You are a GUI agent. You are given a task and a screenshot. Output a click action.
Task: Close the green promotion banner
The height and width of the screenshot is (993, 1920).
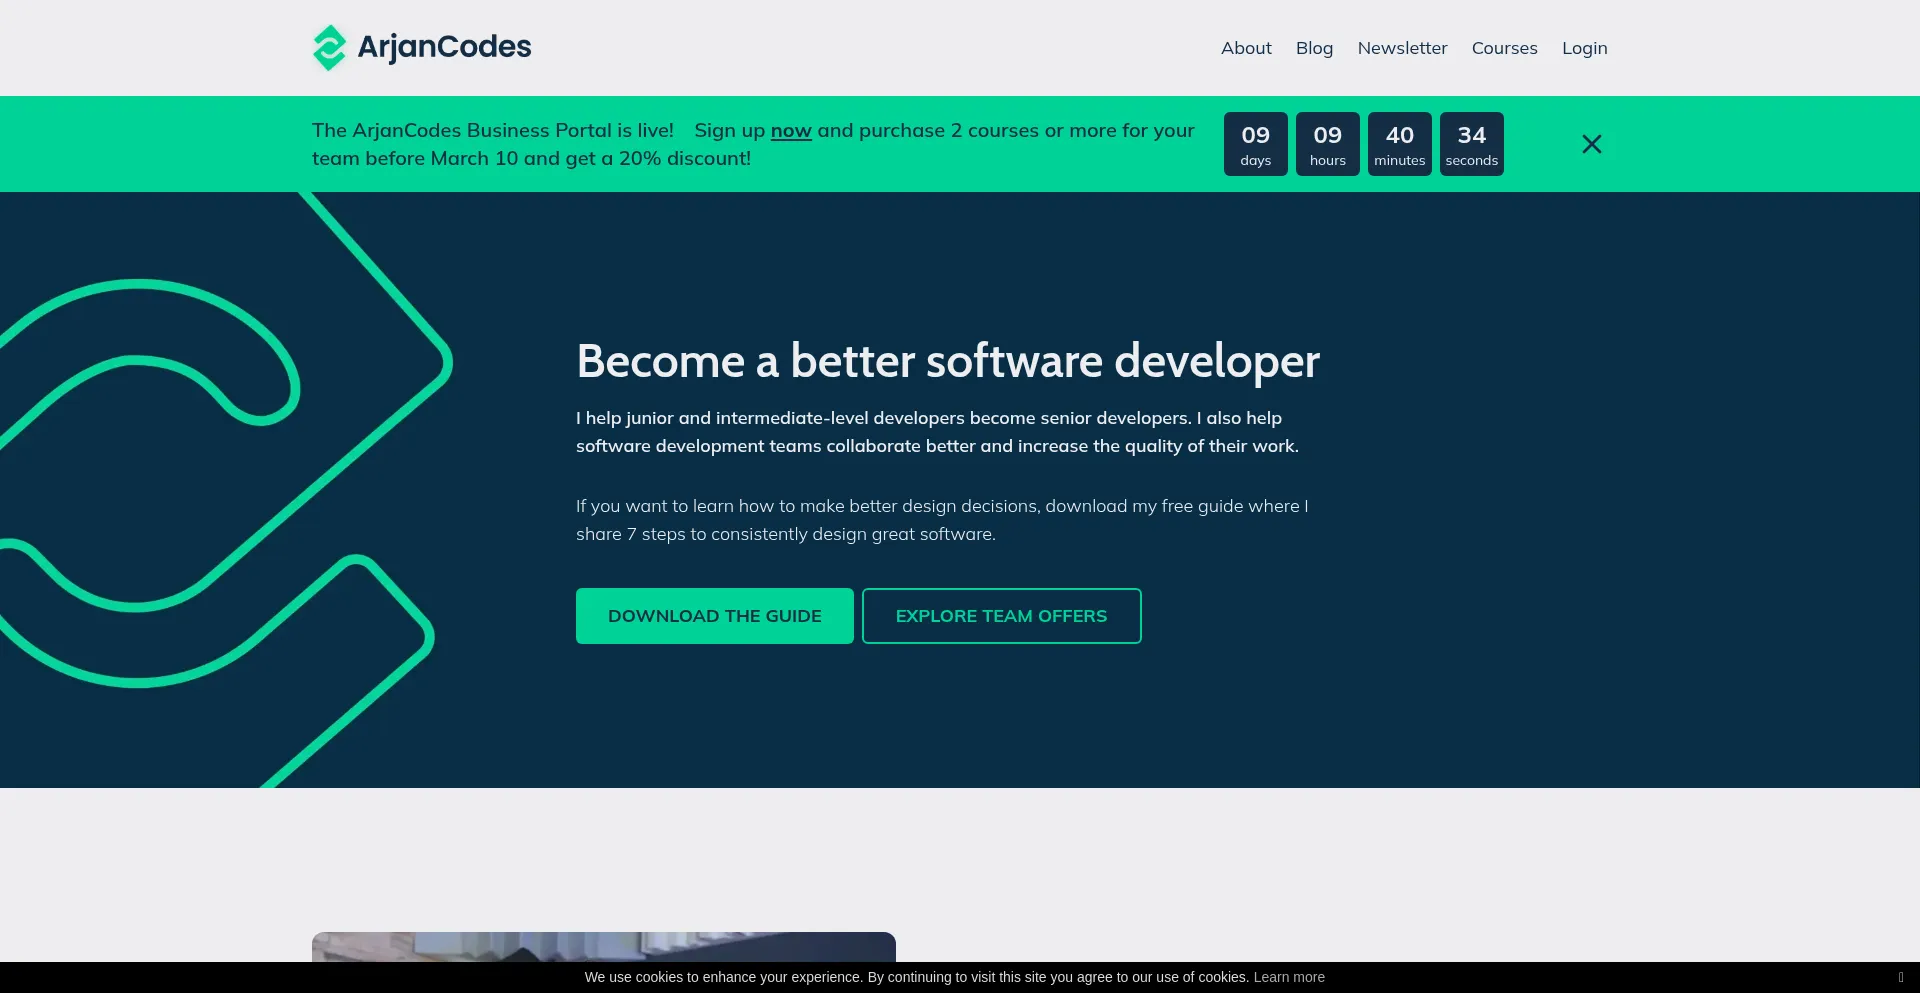(1592, 144)
